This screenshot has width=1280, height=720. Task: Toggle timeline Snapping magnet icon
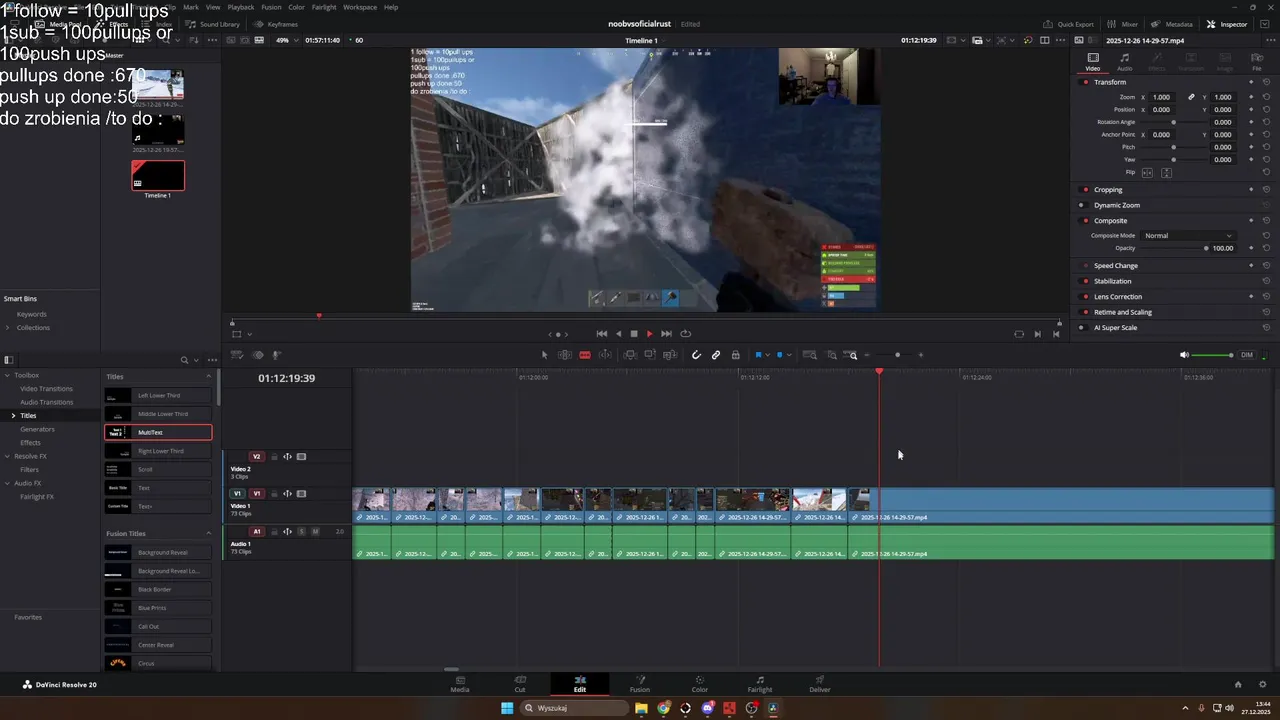697,355
